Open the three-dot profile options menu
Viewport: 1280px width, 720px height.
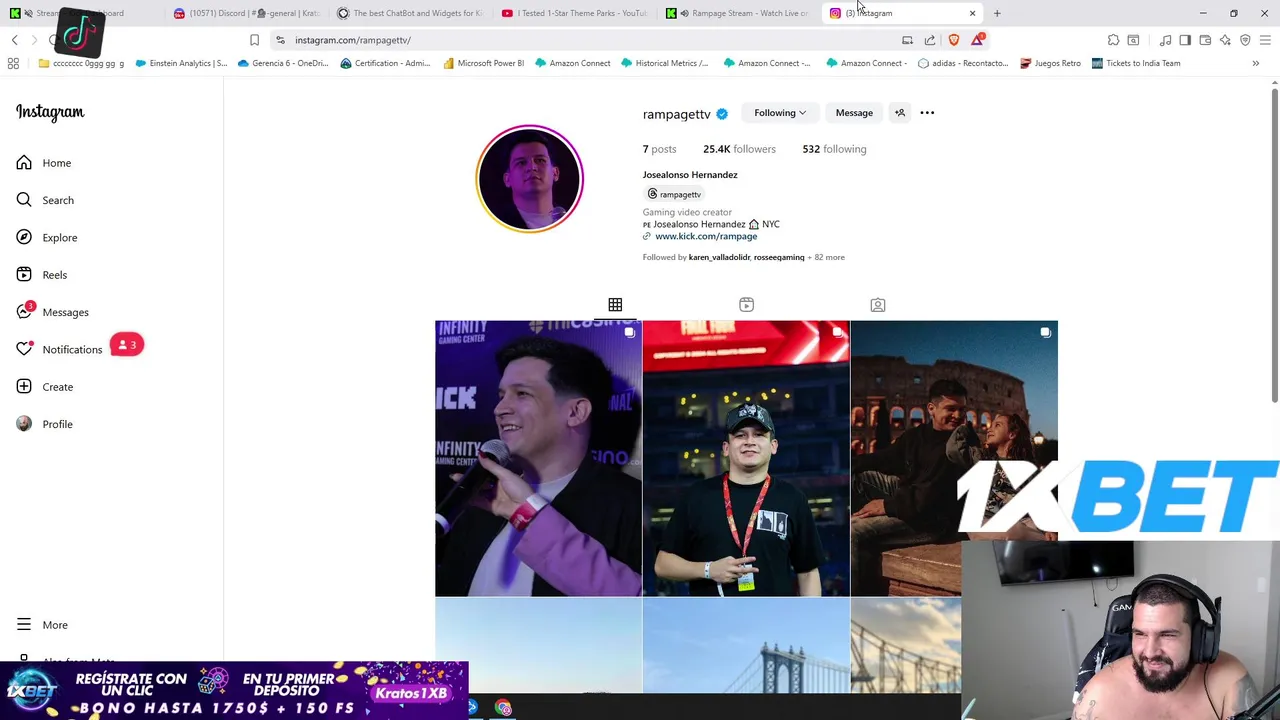(x=927, y=113)
